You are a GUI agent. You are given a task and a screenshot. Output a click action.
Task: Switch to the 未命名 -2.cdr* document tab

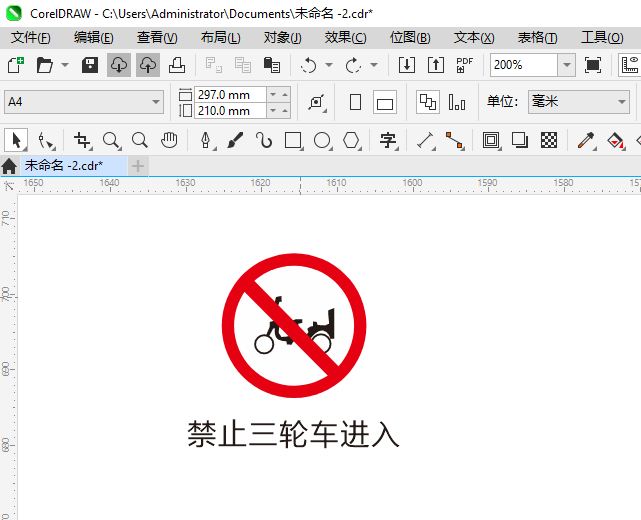74,166
